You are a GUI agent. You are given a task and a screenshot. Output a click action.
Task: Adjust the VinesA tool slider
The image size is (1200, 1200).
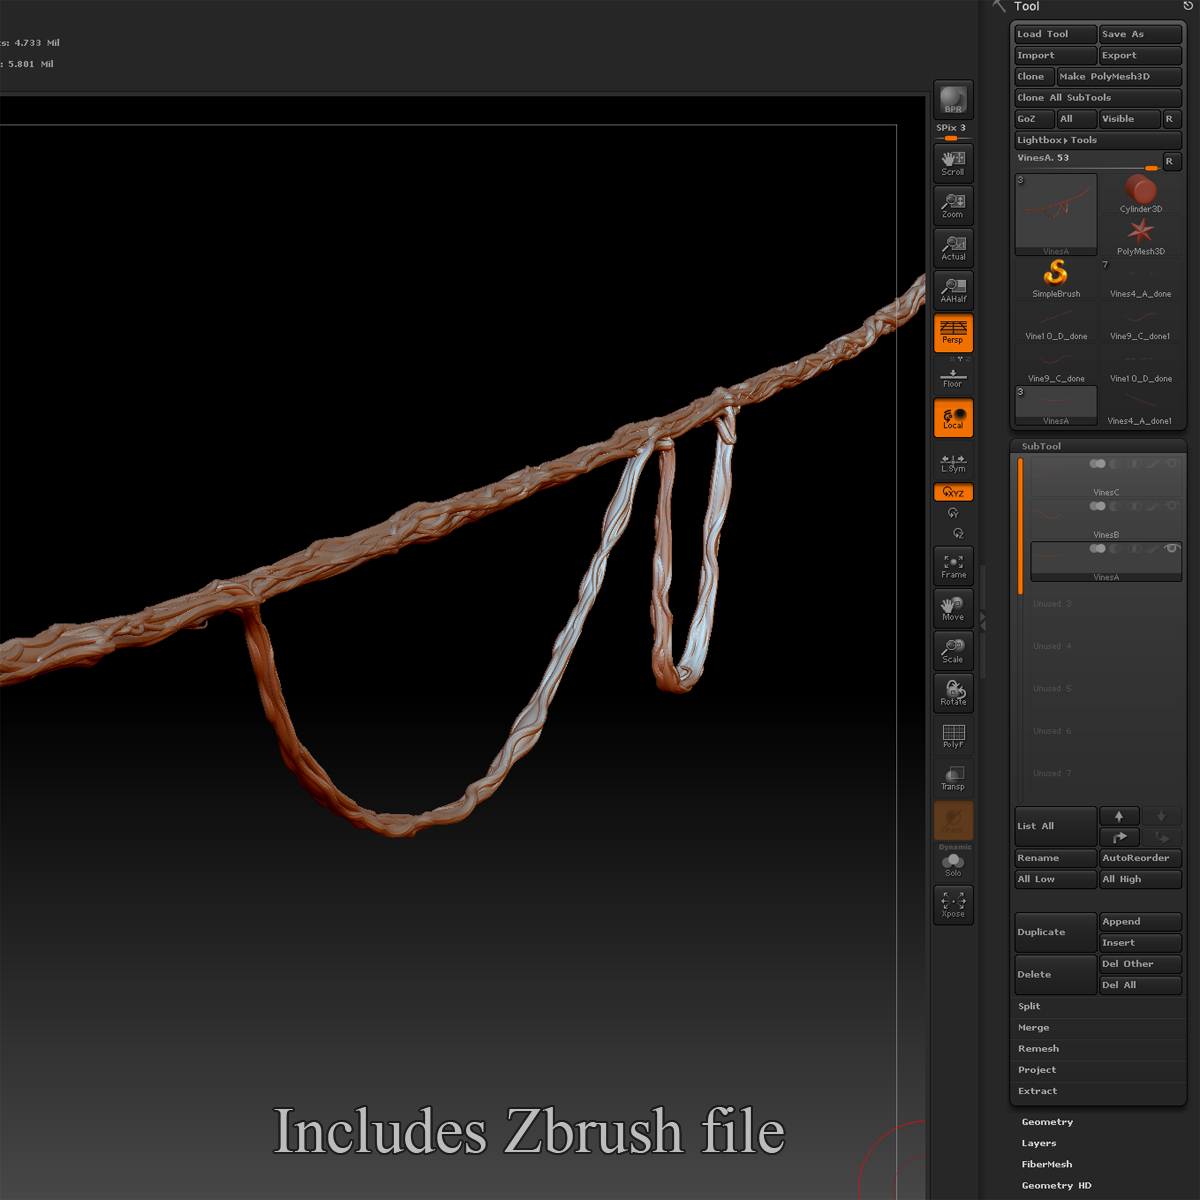1086,160
